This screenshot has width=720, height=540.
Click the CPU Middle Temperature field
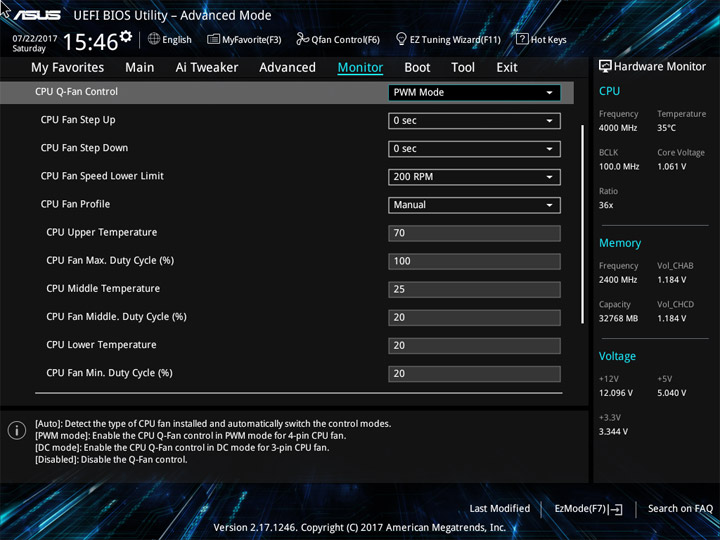click(x=474, y=289)
